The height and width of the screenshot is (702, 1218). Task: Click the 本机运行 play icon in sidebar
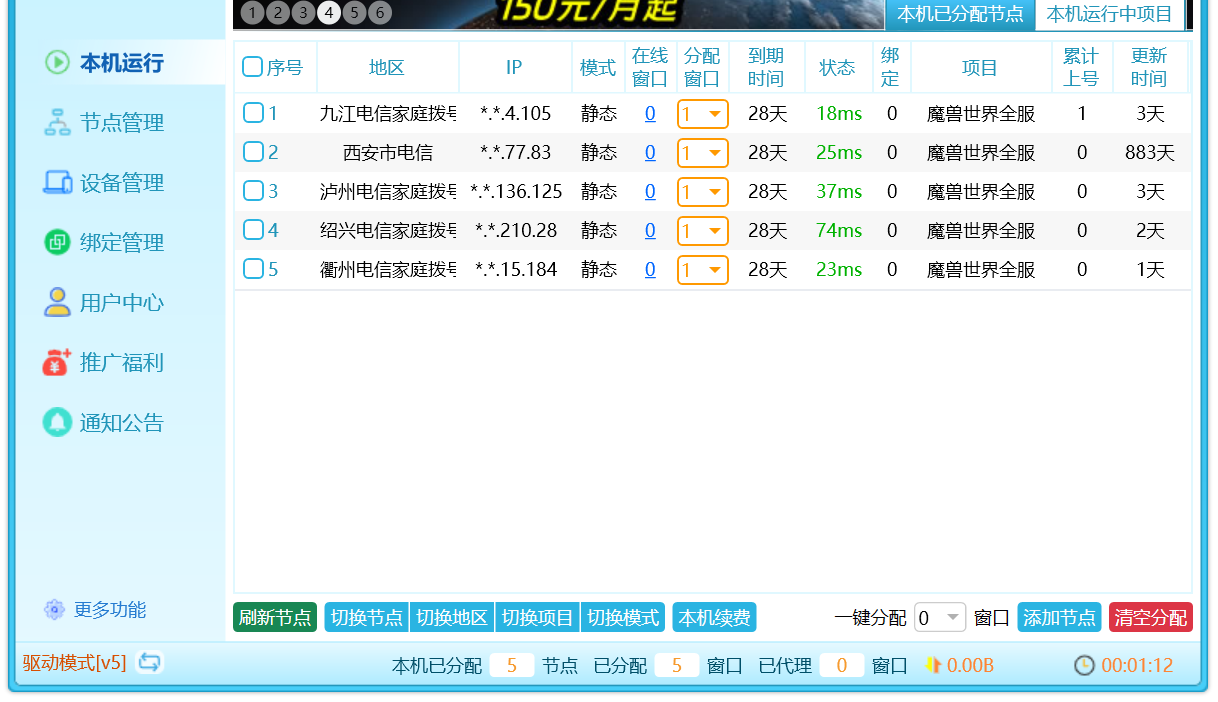click(x=57, y=63)
